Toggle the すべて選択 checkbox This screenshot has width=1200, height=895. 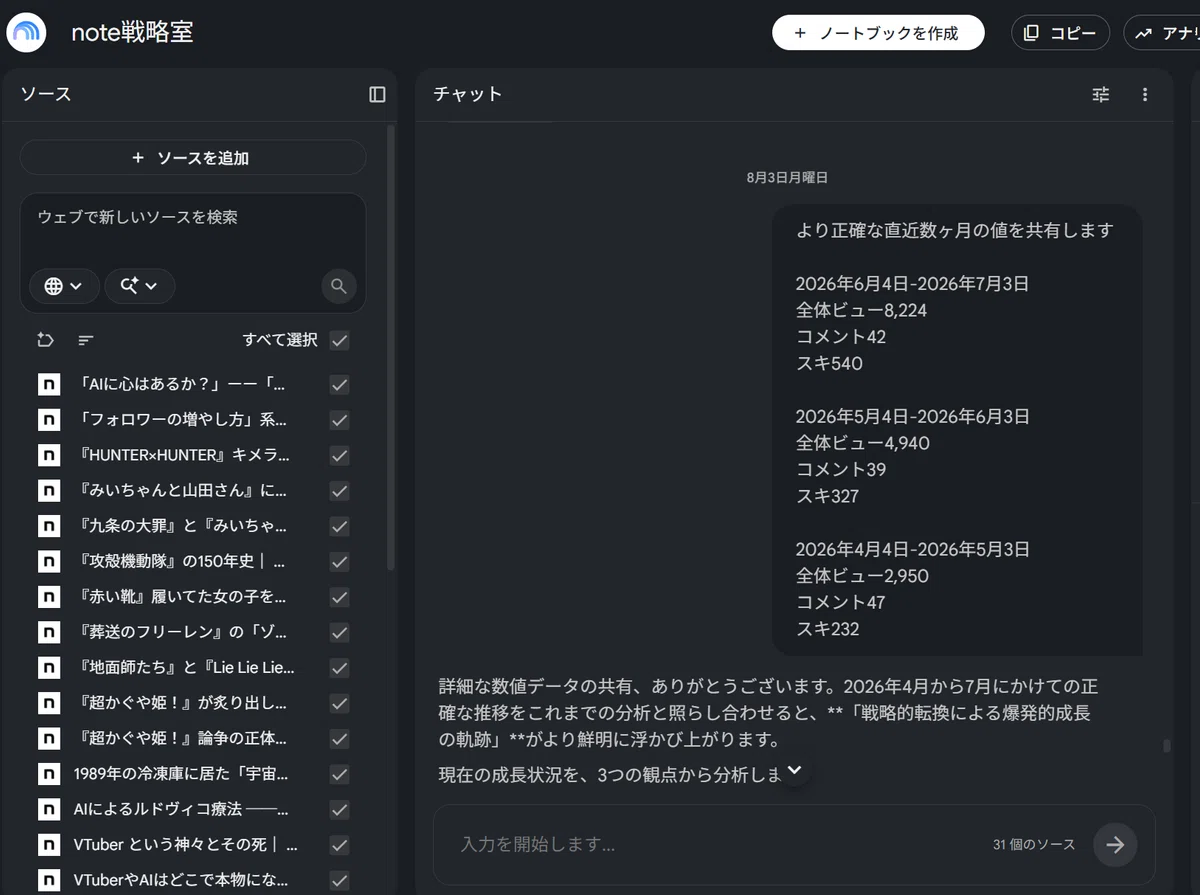tap(340, 340)
